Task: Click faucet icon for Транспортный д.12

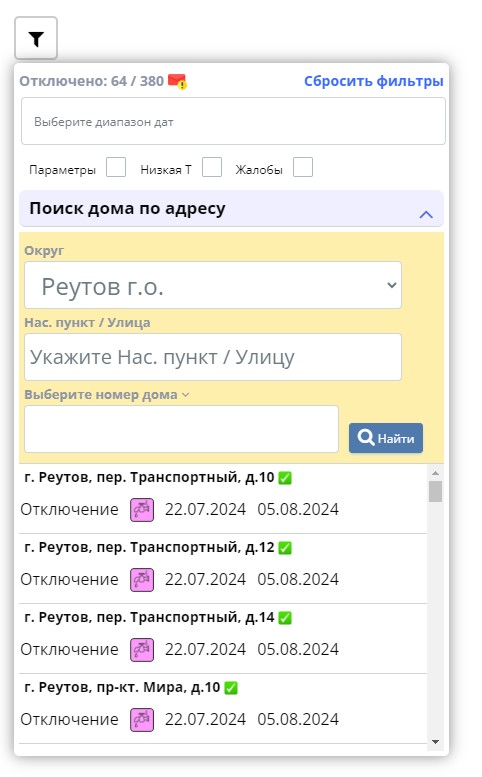Action: 142,580
